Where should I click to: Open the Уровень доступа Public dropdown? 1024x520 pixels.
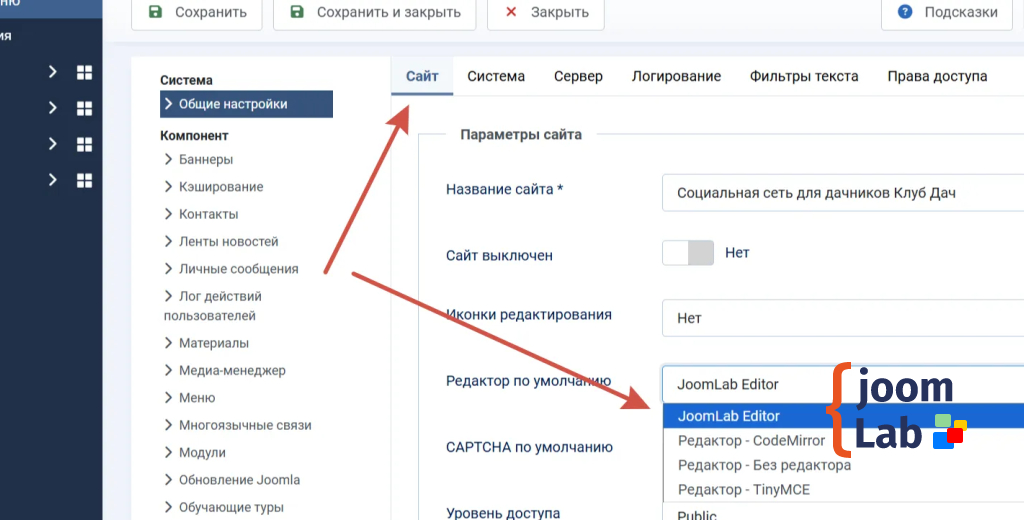point(843,512)
